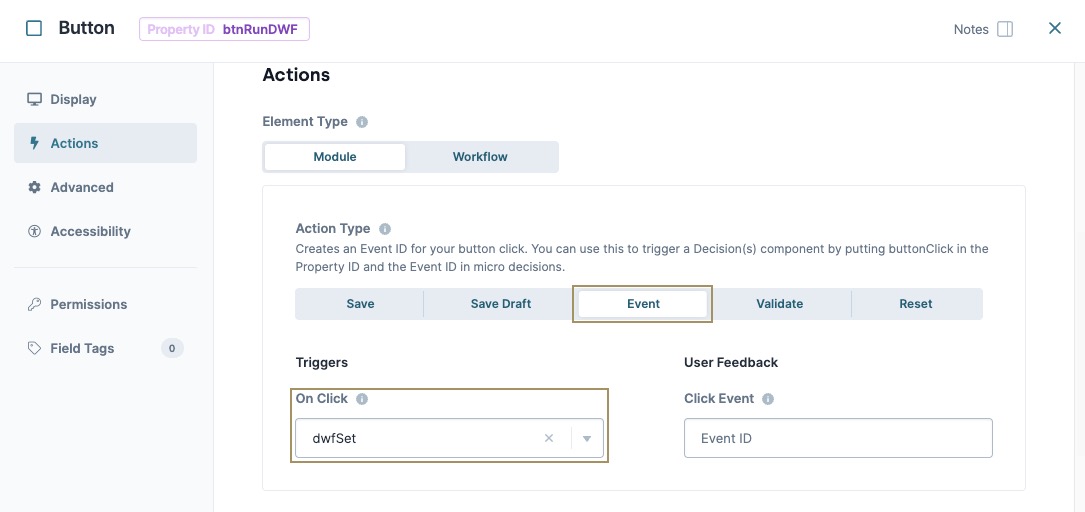
Task: Click the Button component checkbox icon in header
Action: [34, 28]
